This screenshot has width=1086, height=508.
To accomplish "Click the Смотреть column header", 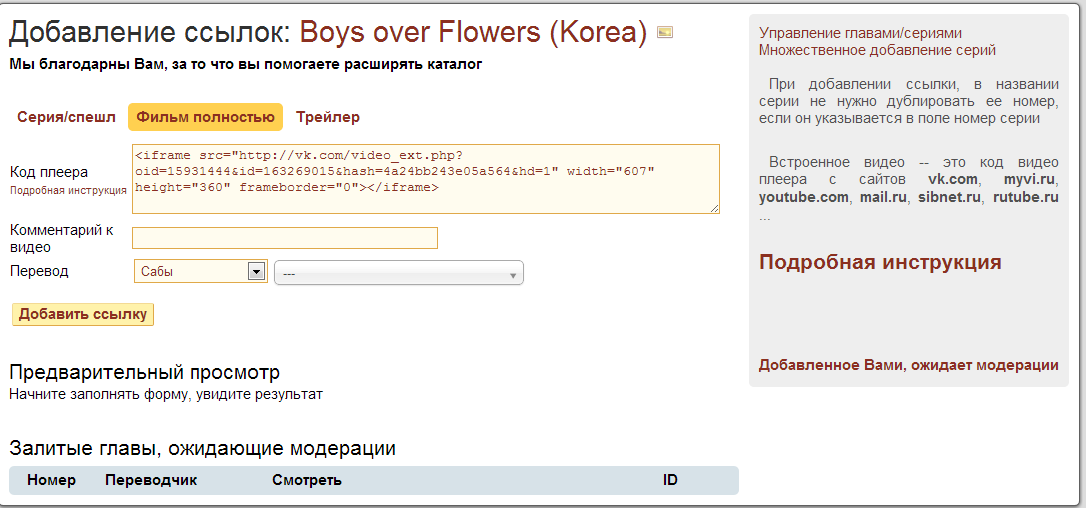I will (307, 480).
